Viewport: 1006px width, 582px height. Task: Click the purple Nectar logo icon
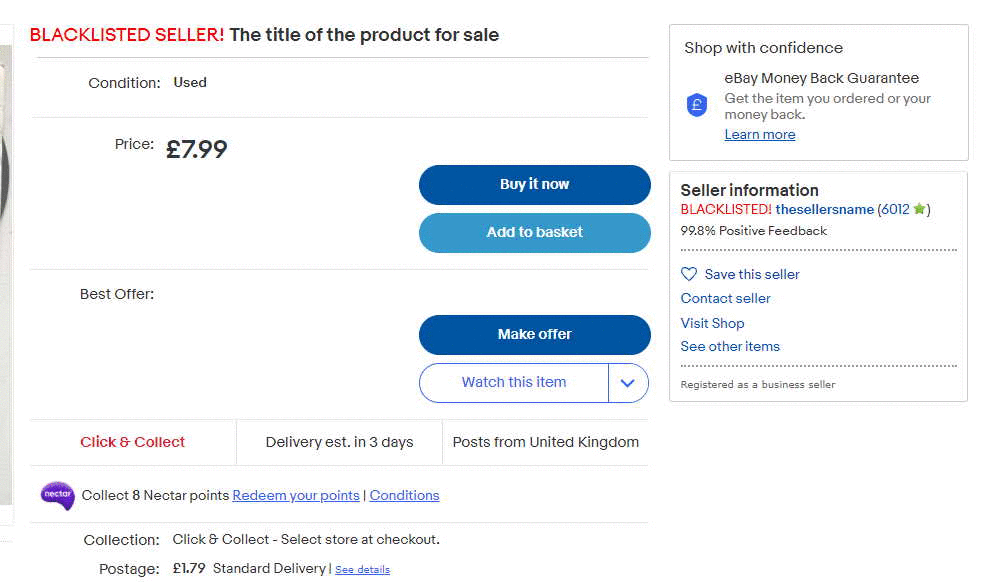pyautogui.click(x=57, y=495)
